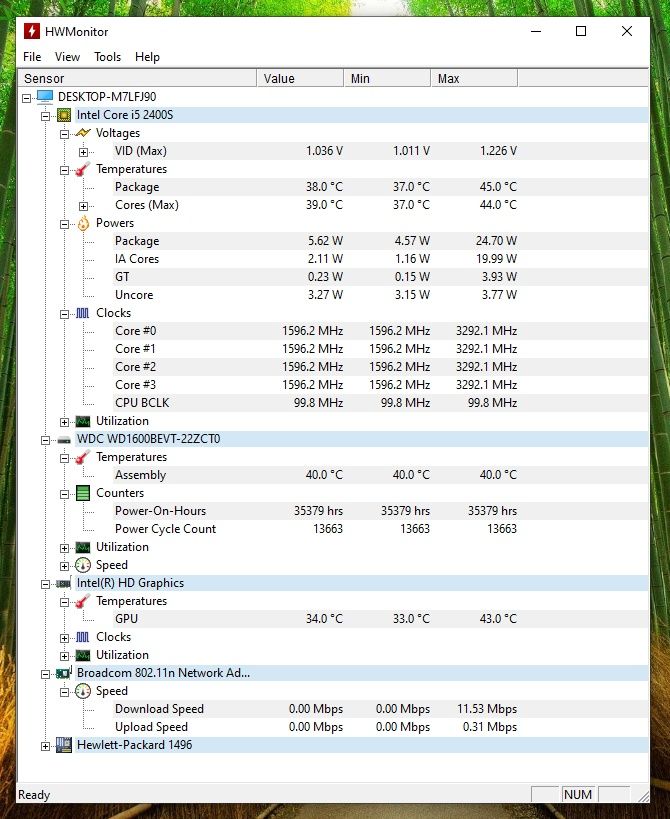This screenshot has width=670, height=819.
Task: Expand the Intel HD Graphics Clocks section
Action: 64,638
